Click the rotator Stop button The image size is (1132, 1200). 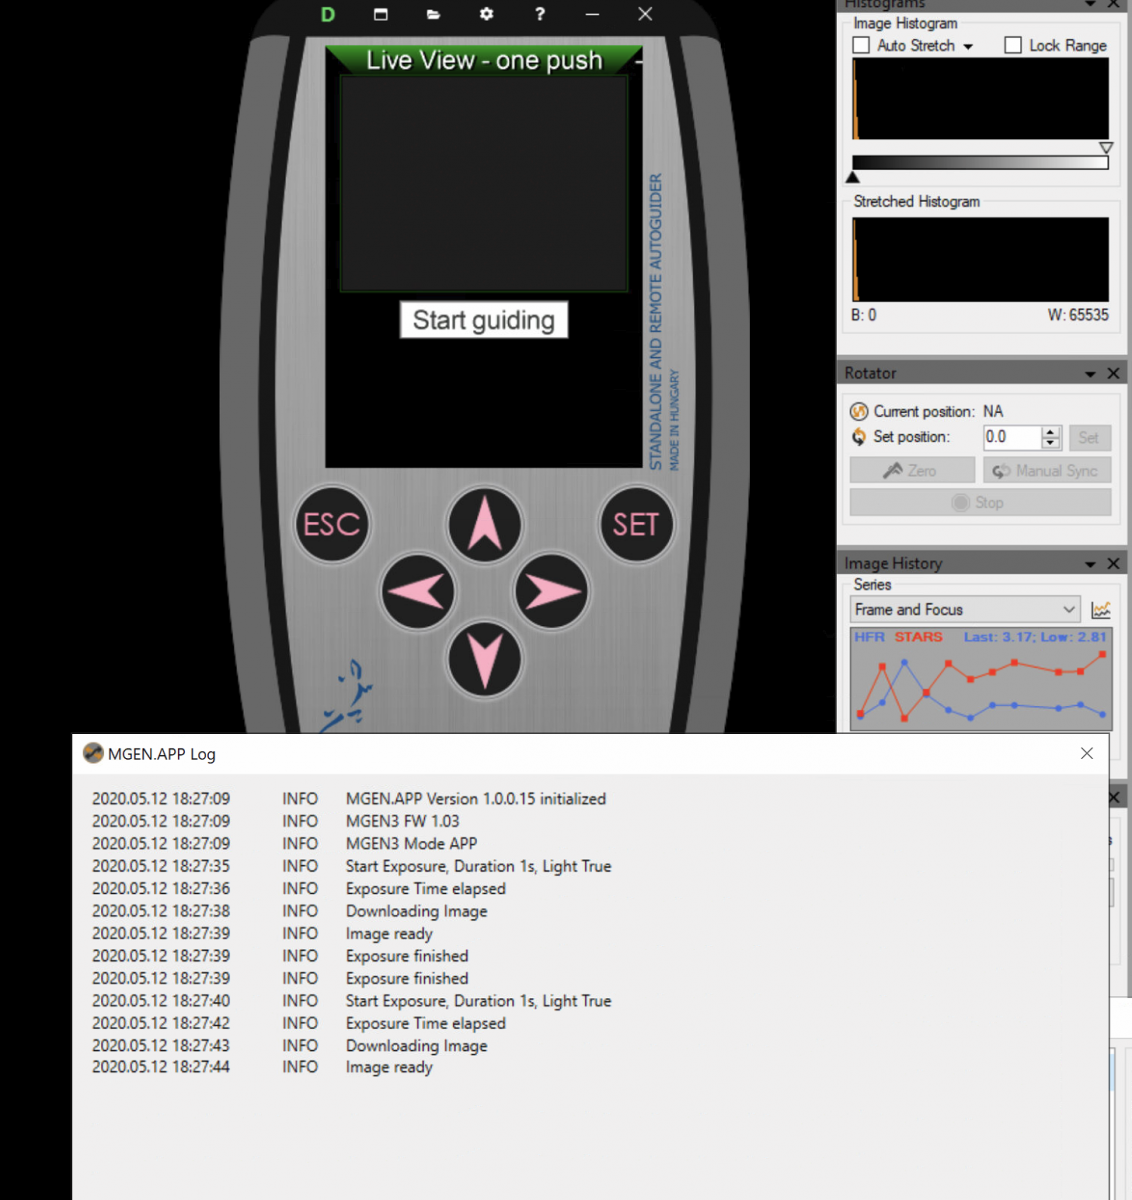[x=980, y=502]
